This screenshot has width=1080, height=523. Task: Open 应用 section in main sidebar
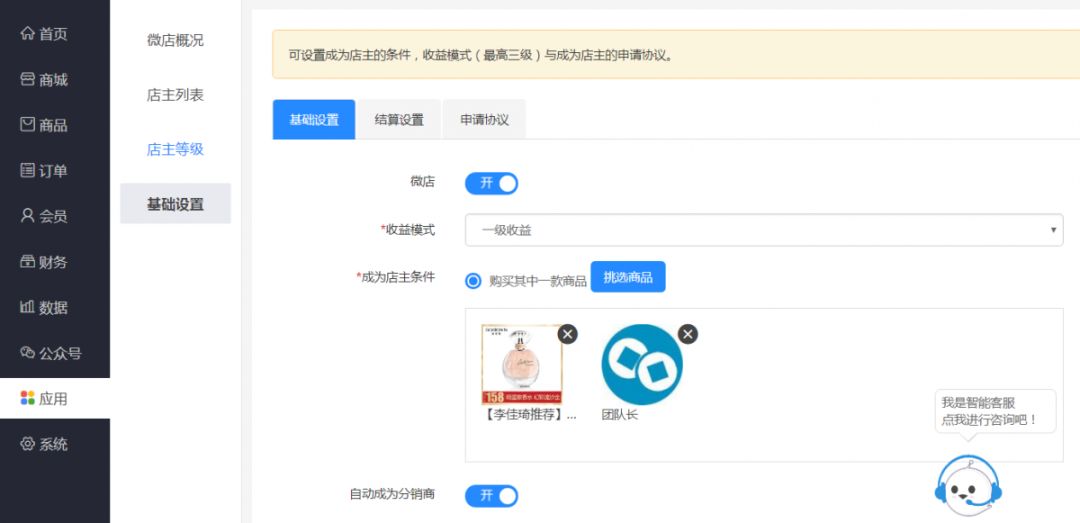[x=54, y=398]
